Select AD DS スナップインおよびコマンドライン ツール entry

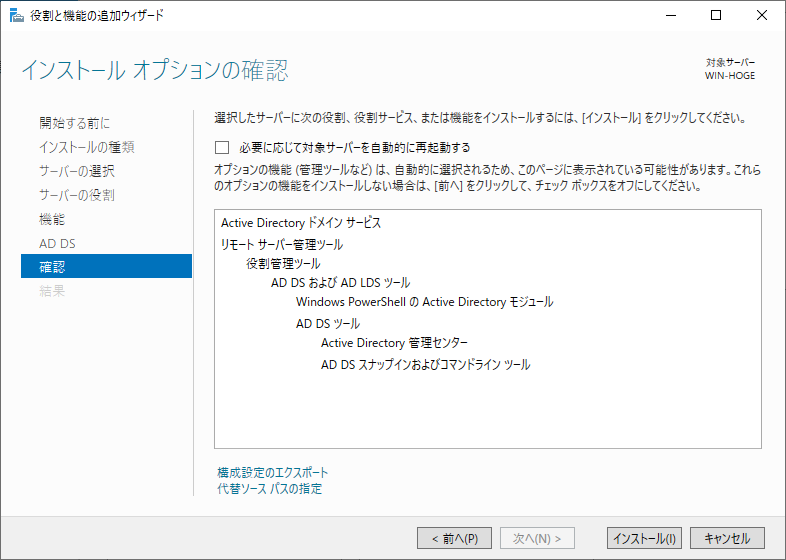coord(426,364)
